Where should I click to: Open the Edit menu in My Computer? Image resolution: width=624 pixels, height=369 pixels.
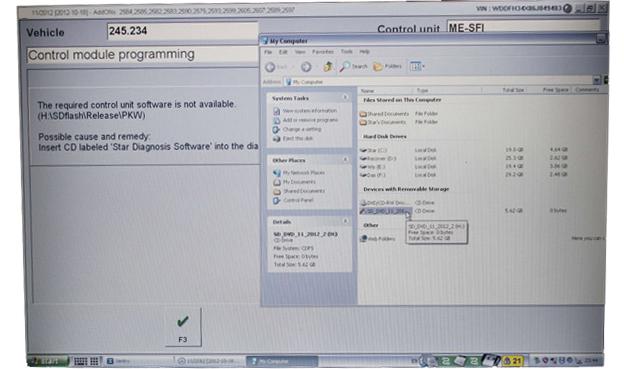tap(283, 52)
